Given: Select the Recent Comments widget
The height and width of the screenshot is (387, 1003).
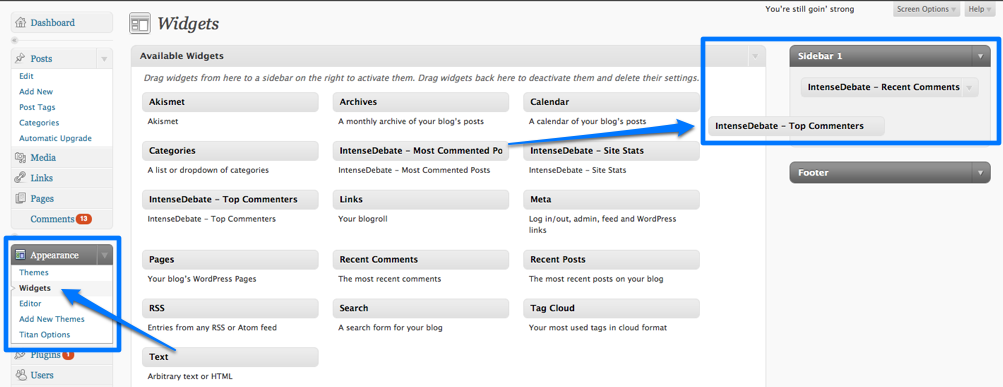Looking at the screenshot, I should (421, 260).
